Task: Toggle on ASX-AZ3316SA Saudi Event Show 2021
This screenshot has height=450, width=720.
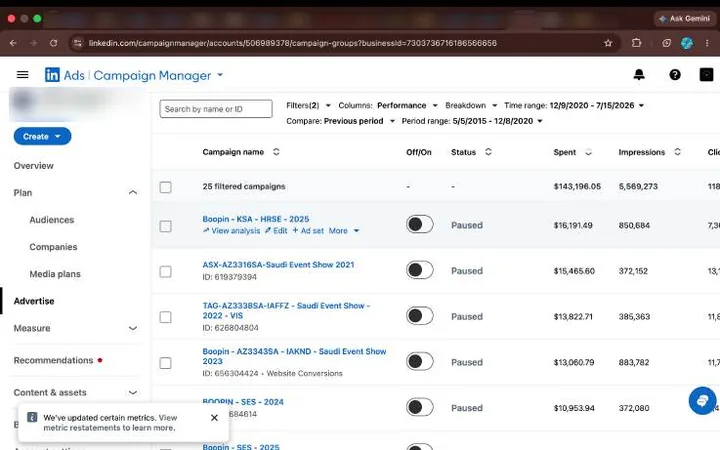Action: click(419, 270)
